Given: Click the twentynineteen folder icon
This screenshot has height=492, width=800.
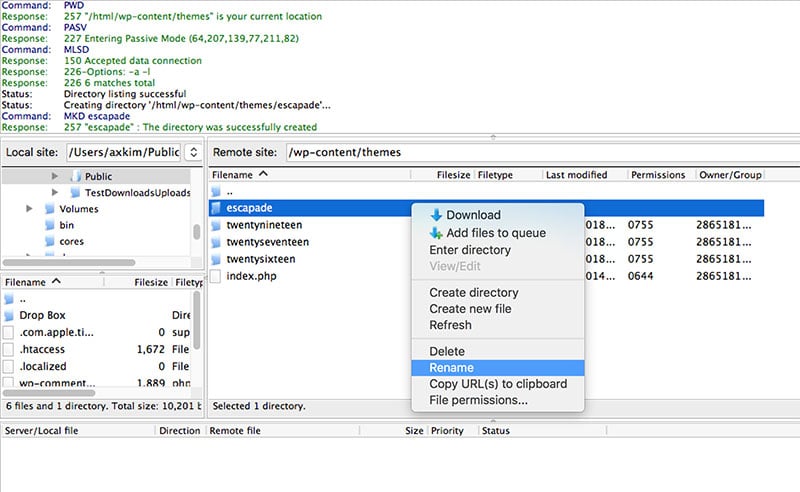Looking at the screenshot, I should (216, 225).
